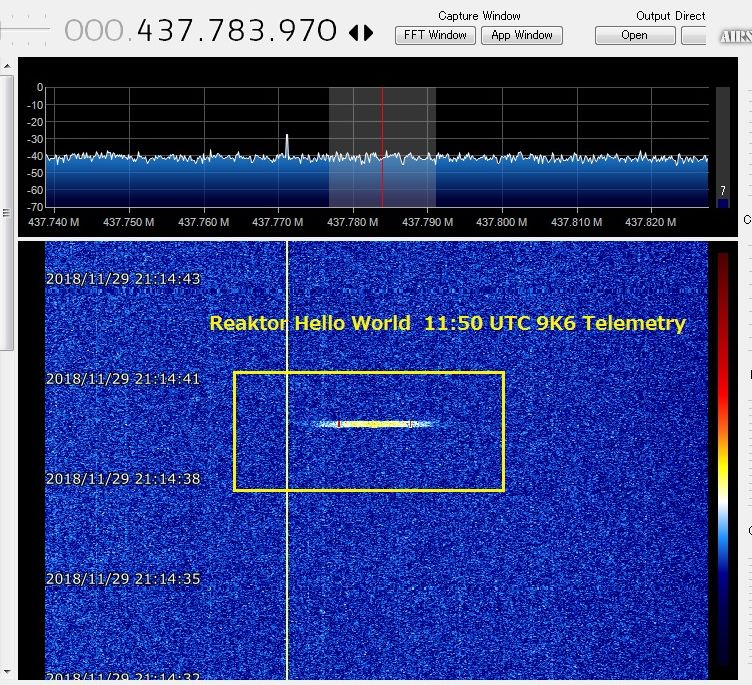The width and height of the screenshot is (752, 685).
Task: Click the left tuning arrow beside the frequency
Action: coord(353,33)
